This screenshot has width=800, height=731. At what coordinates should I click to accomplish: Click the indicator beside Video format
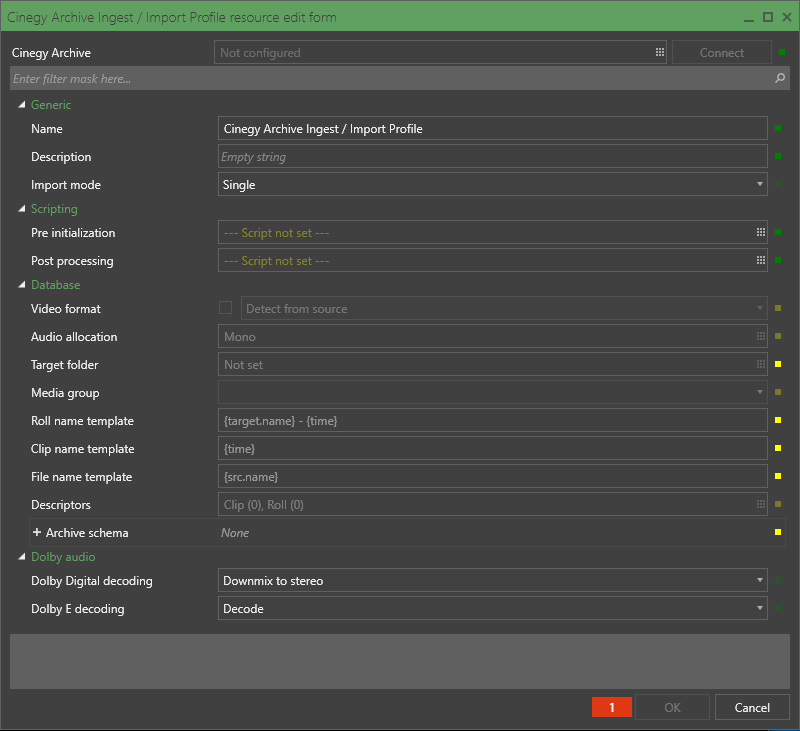click(x=778, y=308)
